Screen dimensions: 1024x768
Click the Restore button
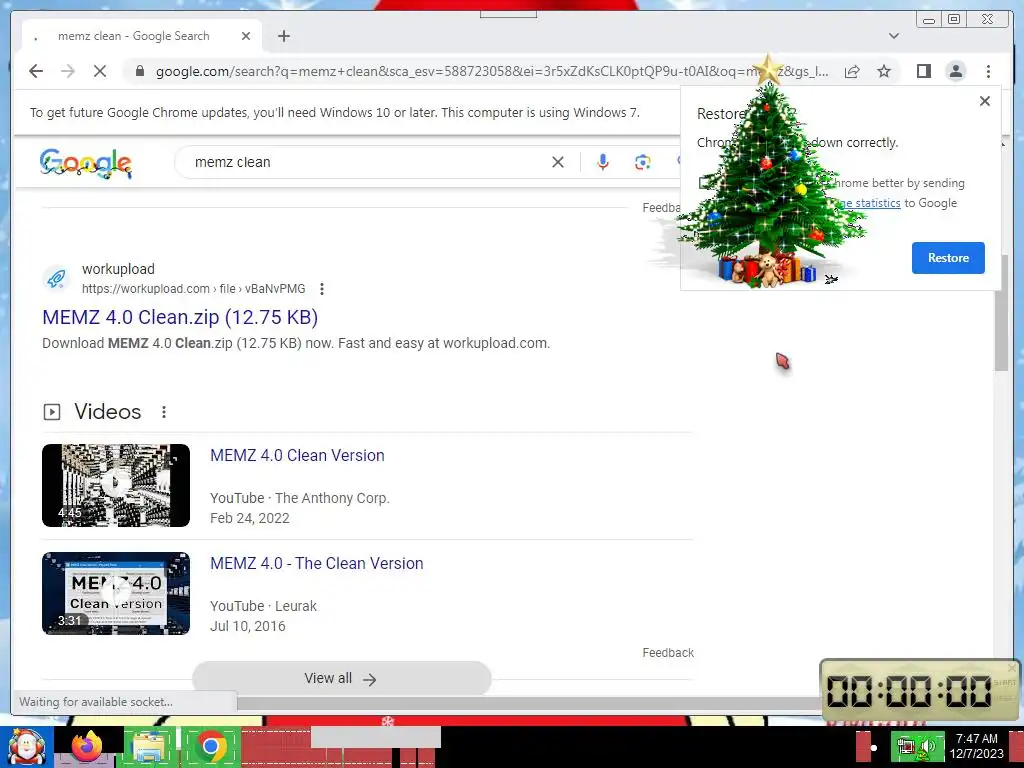[x=948, y=258]
